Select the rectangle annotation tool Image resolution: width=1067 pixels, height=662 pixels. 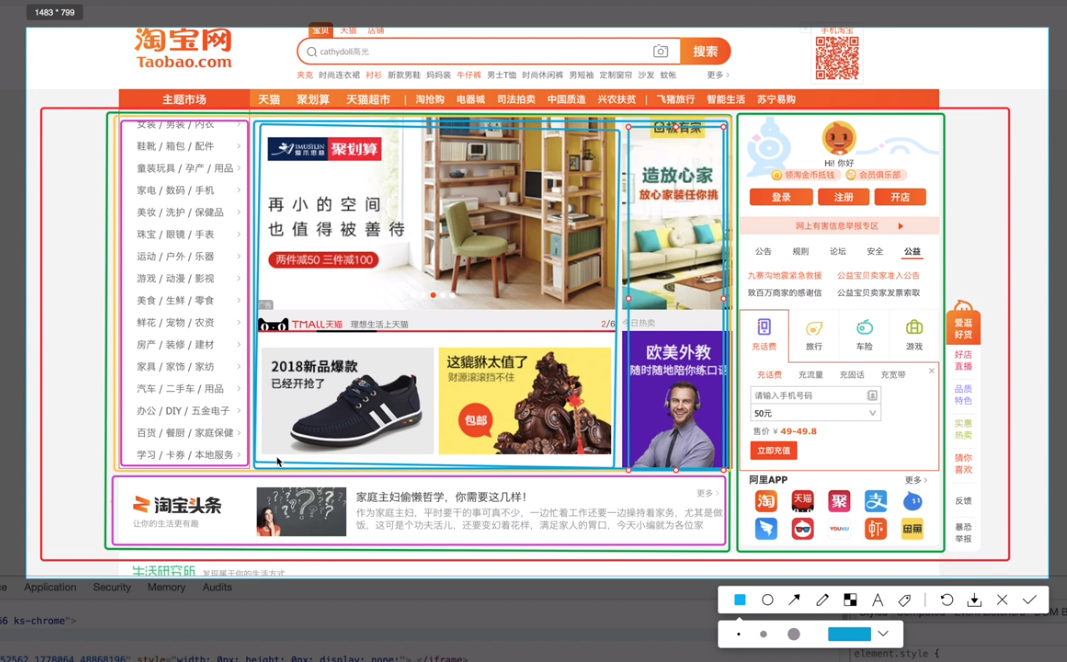(740, 599)
